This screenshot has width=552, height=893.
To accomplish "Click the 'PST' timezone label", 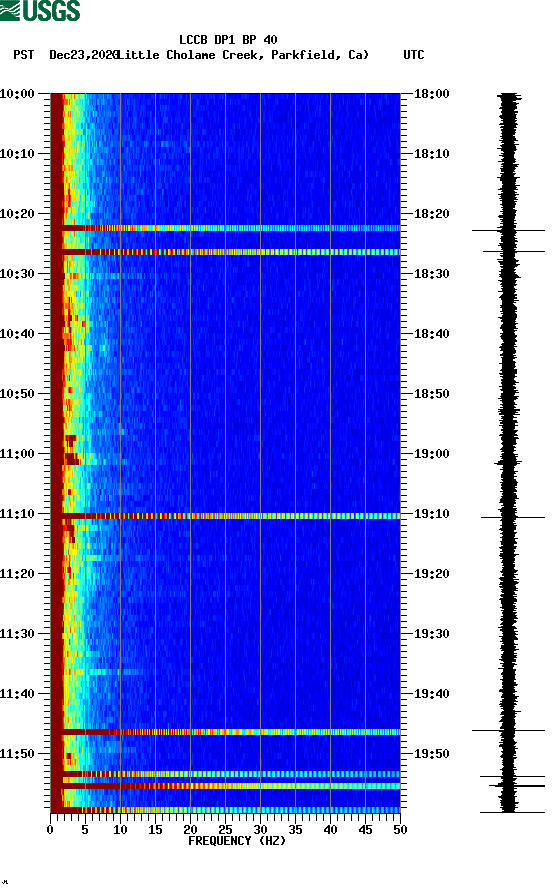I will (23, 55).
